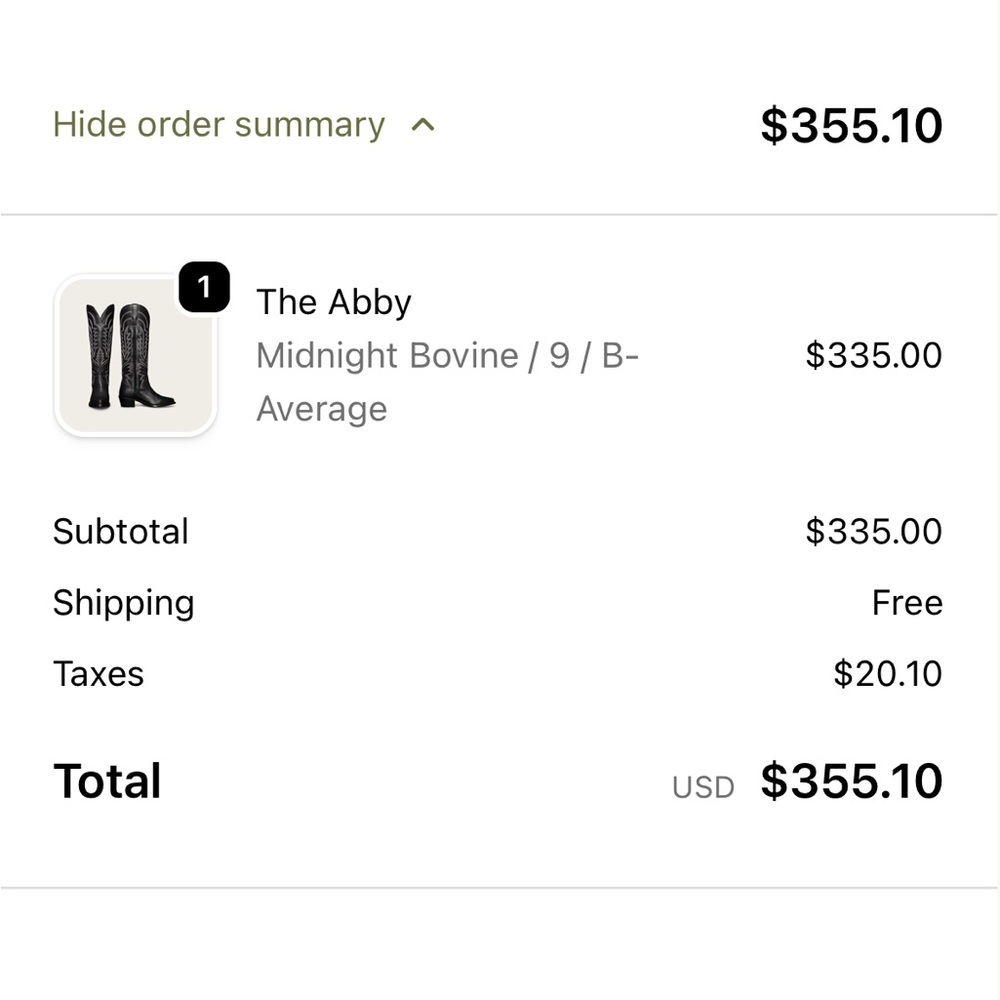The image size is (1000, 1000).
Task: Click the header total $355.10
Action: [851, 125]
